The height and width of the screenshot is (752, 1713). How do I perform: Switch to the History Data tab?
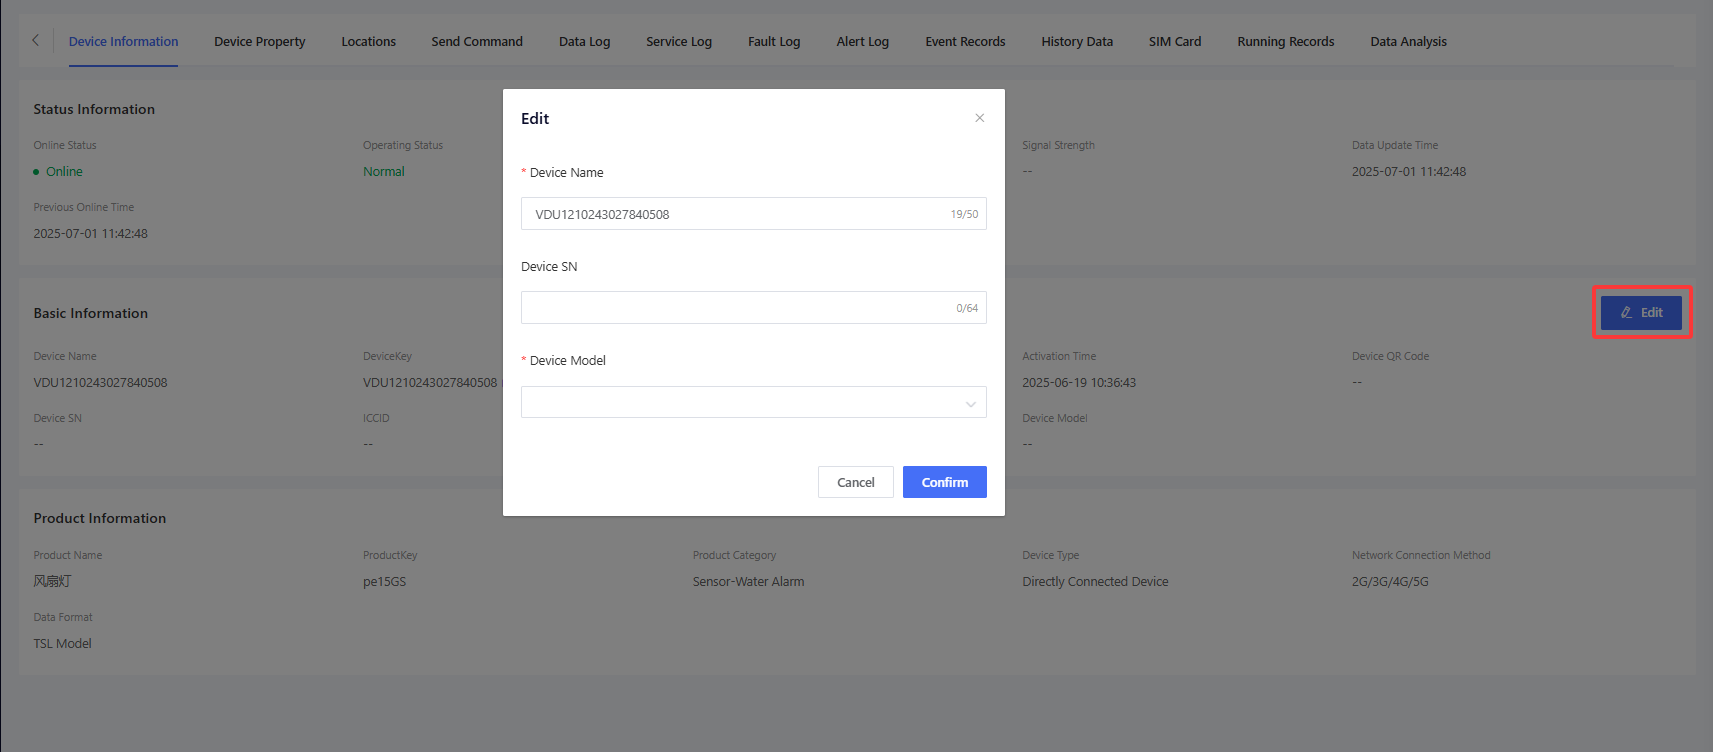coord(1076,42)
